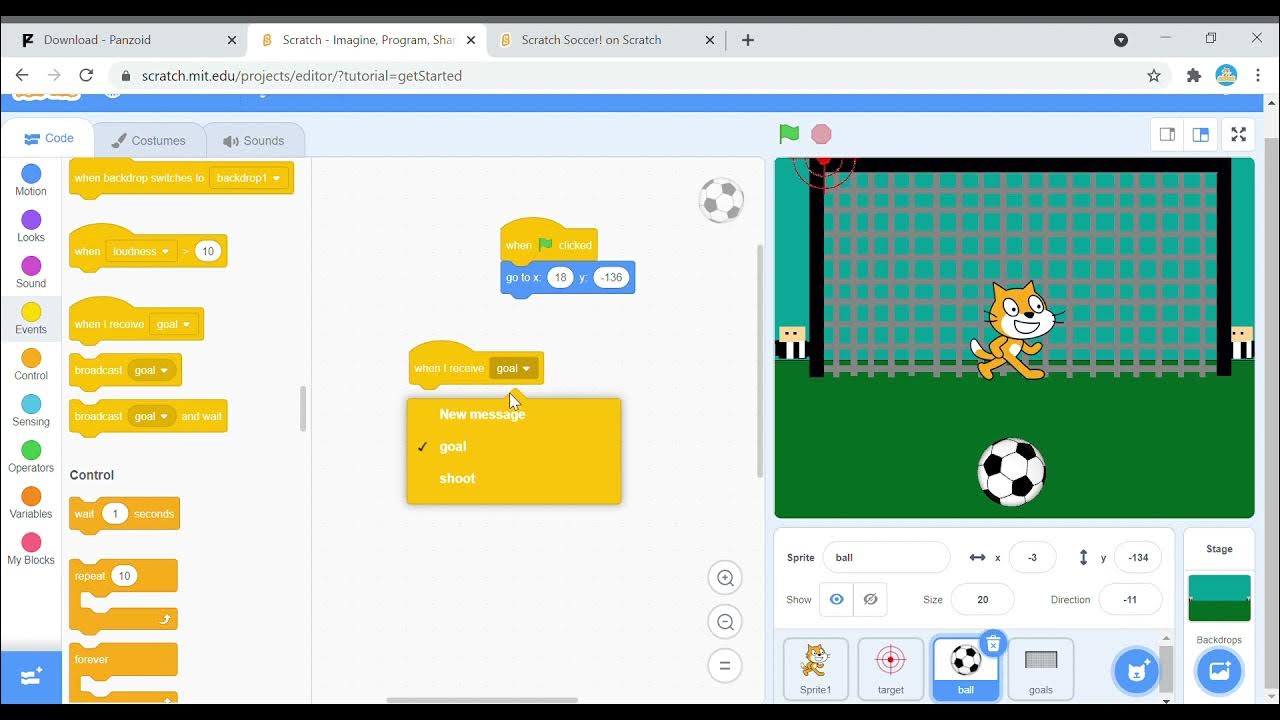This screenshot has width=1280, height=720.
Task: Zoom in on the code workspace
Action: click(x=726, y=578)
